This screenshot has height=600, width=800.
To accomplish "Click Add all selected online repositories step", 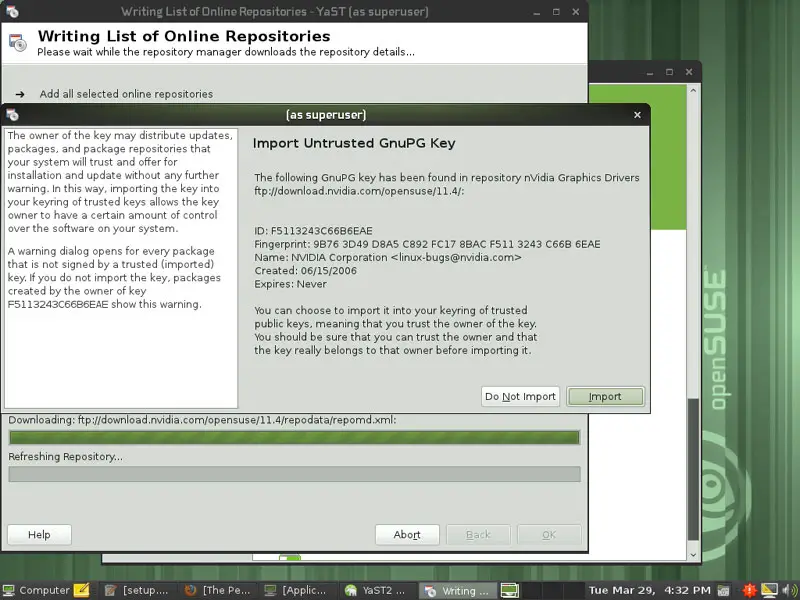I will [126, 94].
